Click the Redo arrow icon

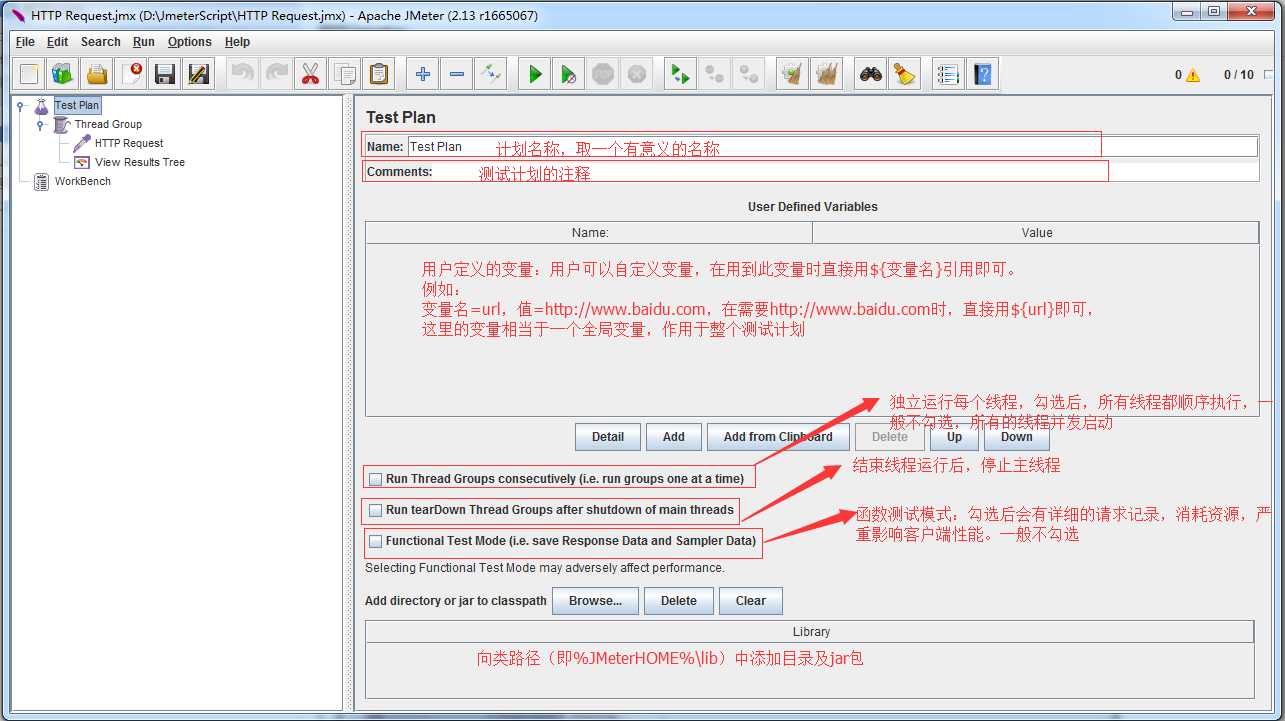277,74
